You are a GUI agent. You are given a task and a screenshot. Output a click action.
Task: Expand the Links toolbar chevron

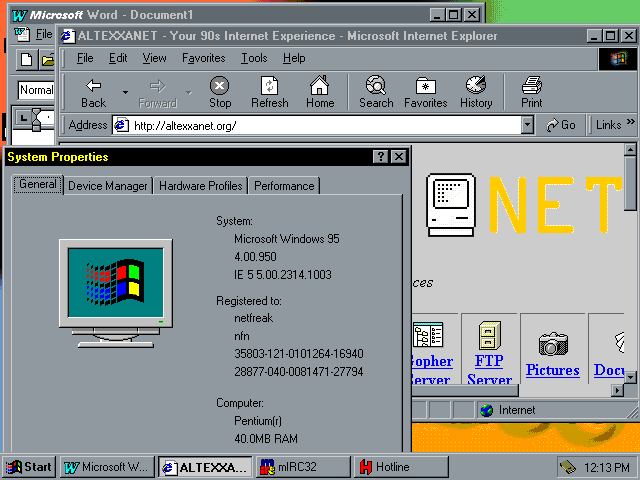(x=630, y=122)
